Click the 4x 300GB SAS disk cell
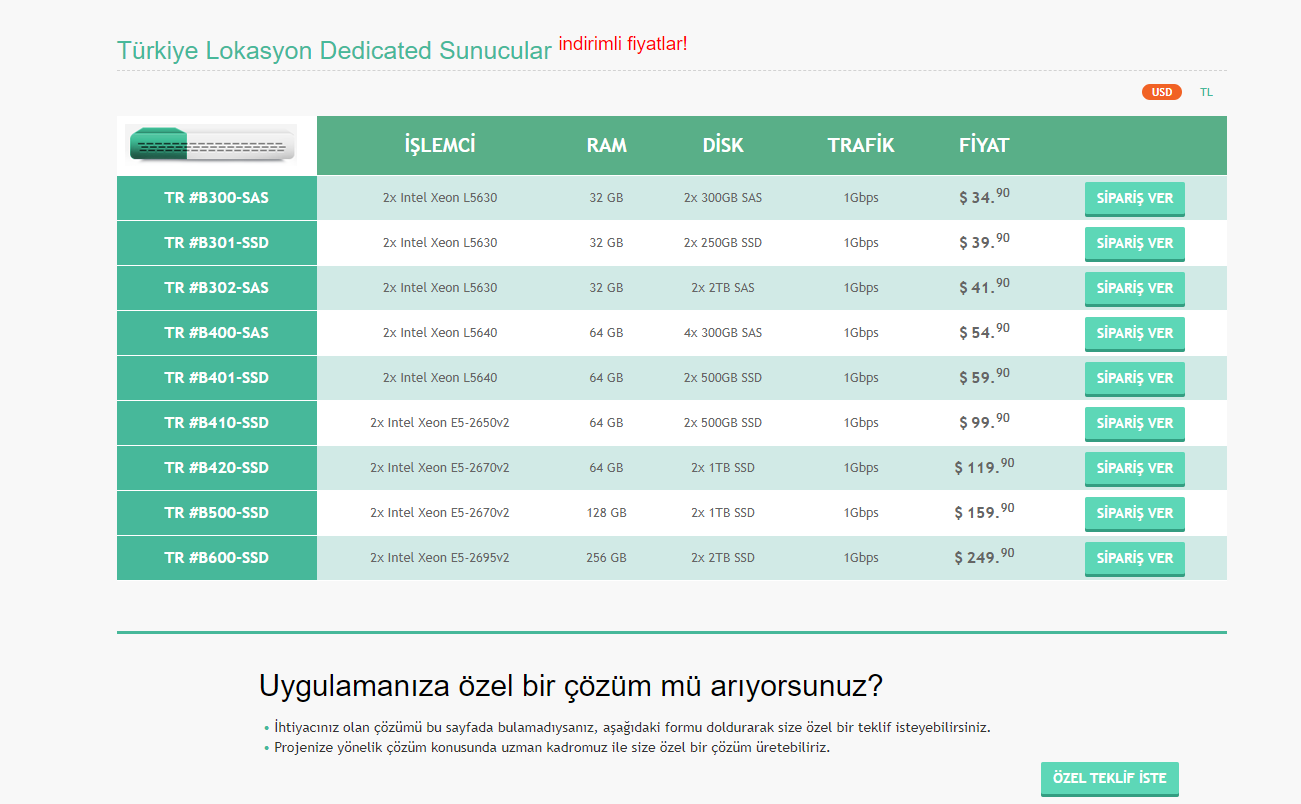 tap(723, 333)
